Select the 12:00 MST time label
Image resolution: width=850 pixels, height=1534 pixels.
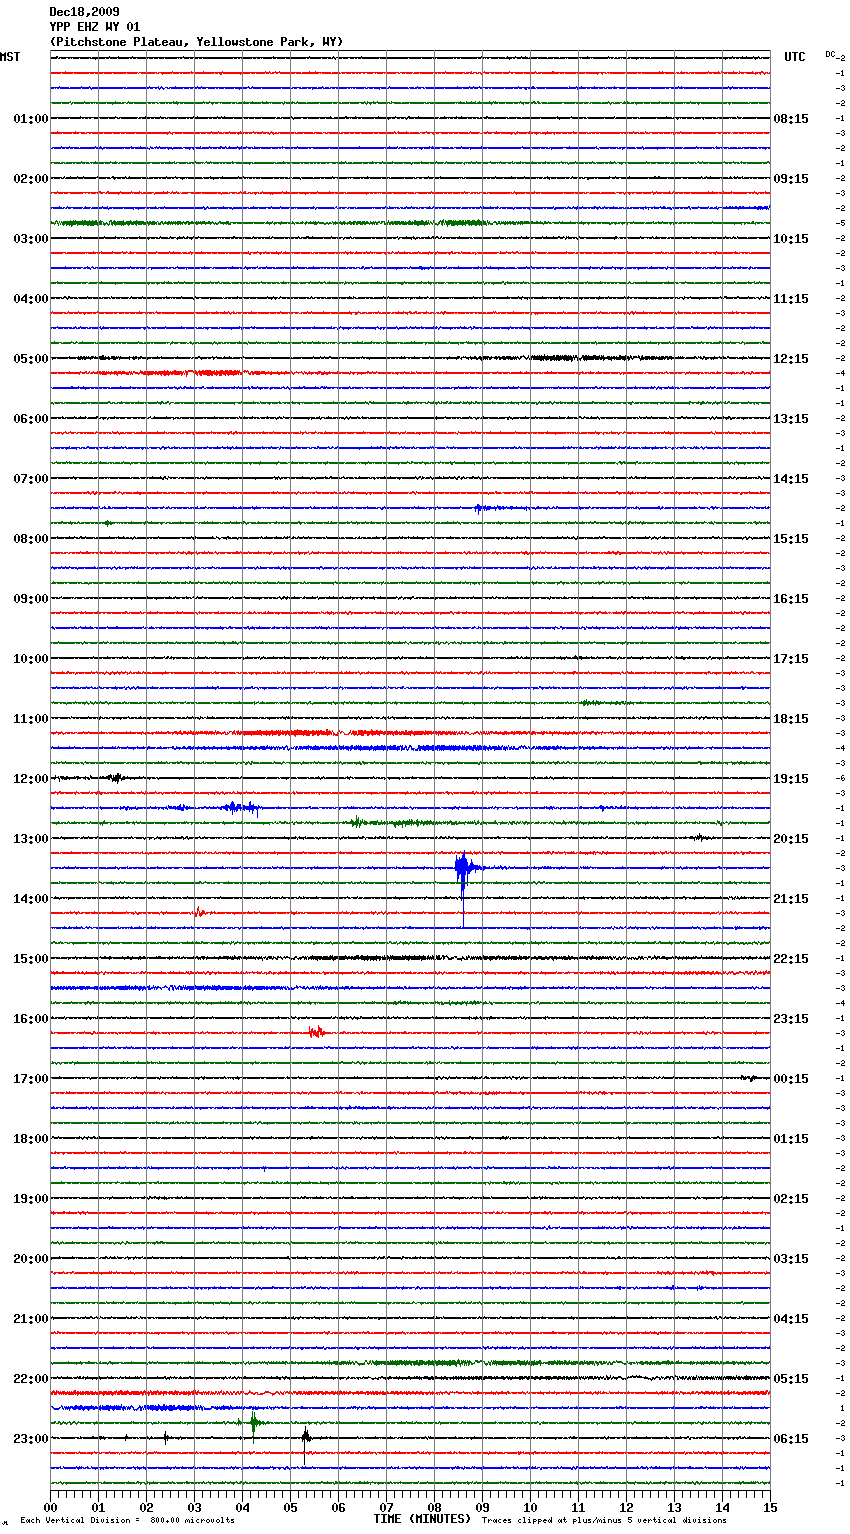point(31,779)
